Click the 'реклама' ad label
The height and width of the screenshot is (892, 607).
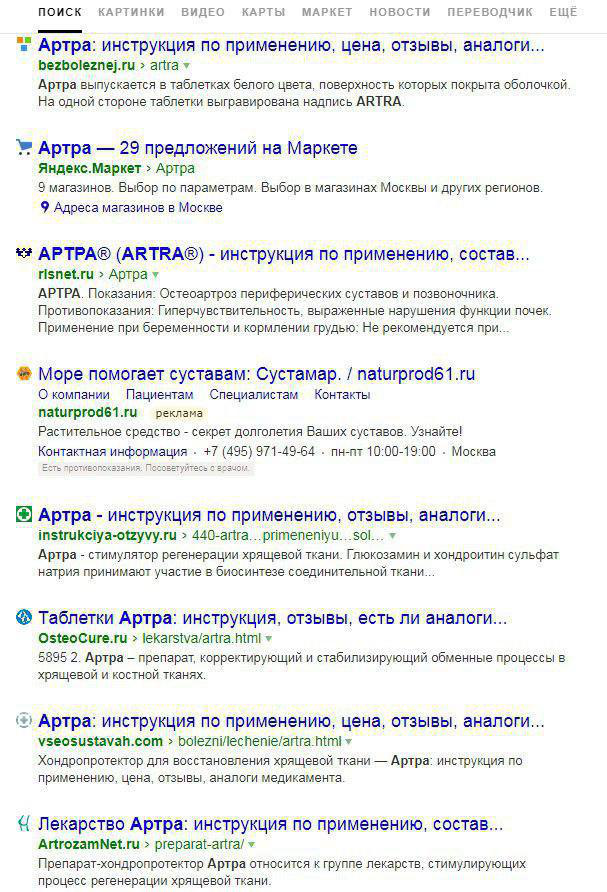click(x=179, y=414)
